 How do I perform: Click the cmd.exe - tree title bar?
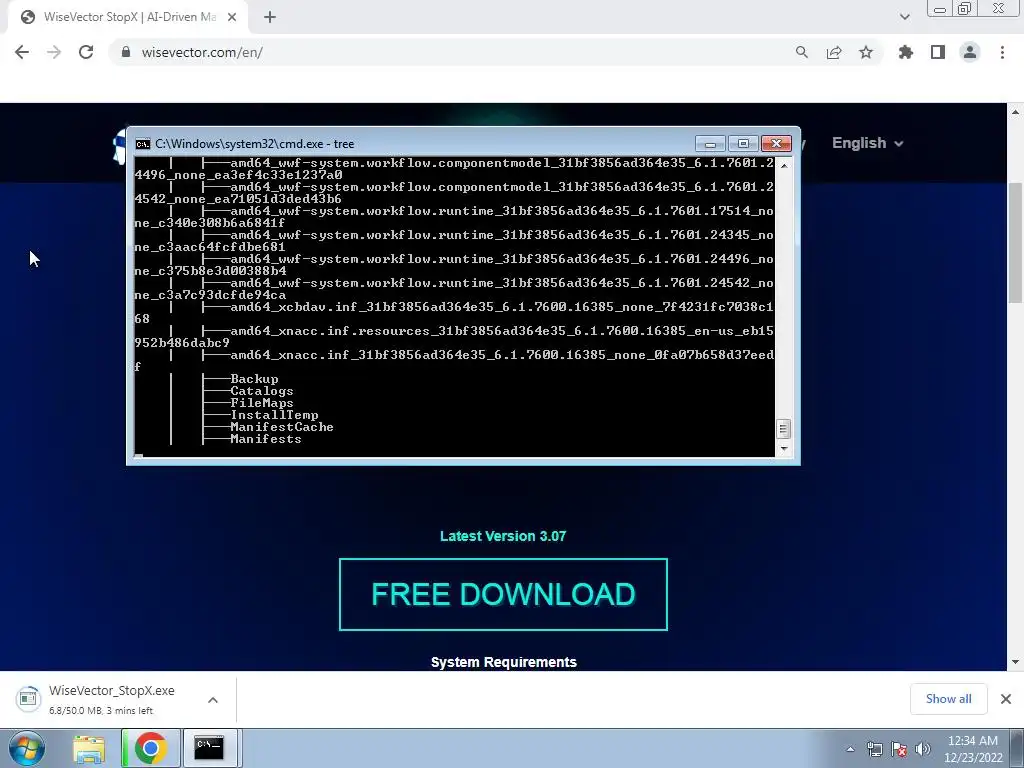tap(418, 144)
